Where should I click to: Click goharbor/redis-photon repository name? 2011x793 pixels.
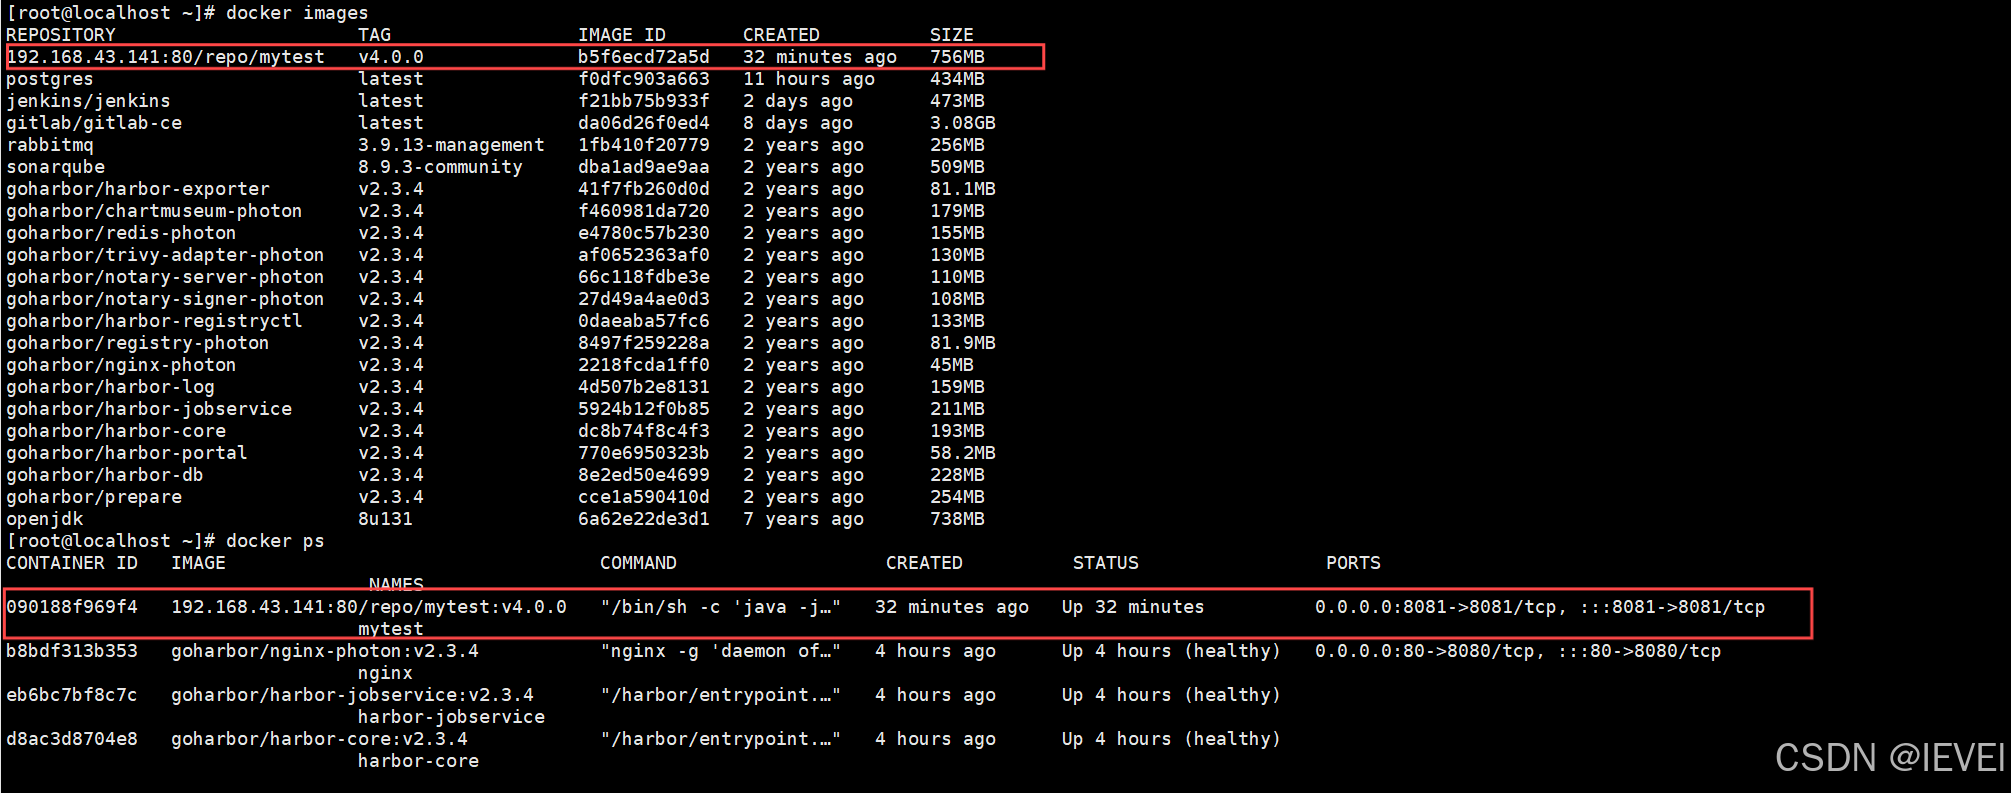121,233
